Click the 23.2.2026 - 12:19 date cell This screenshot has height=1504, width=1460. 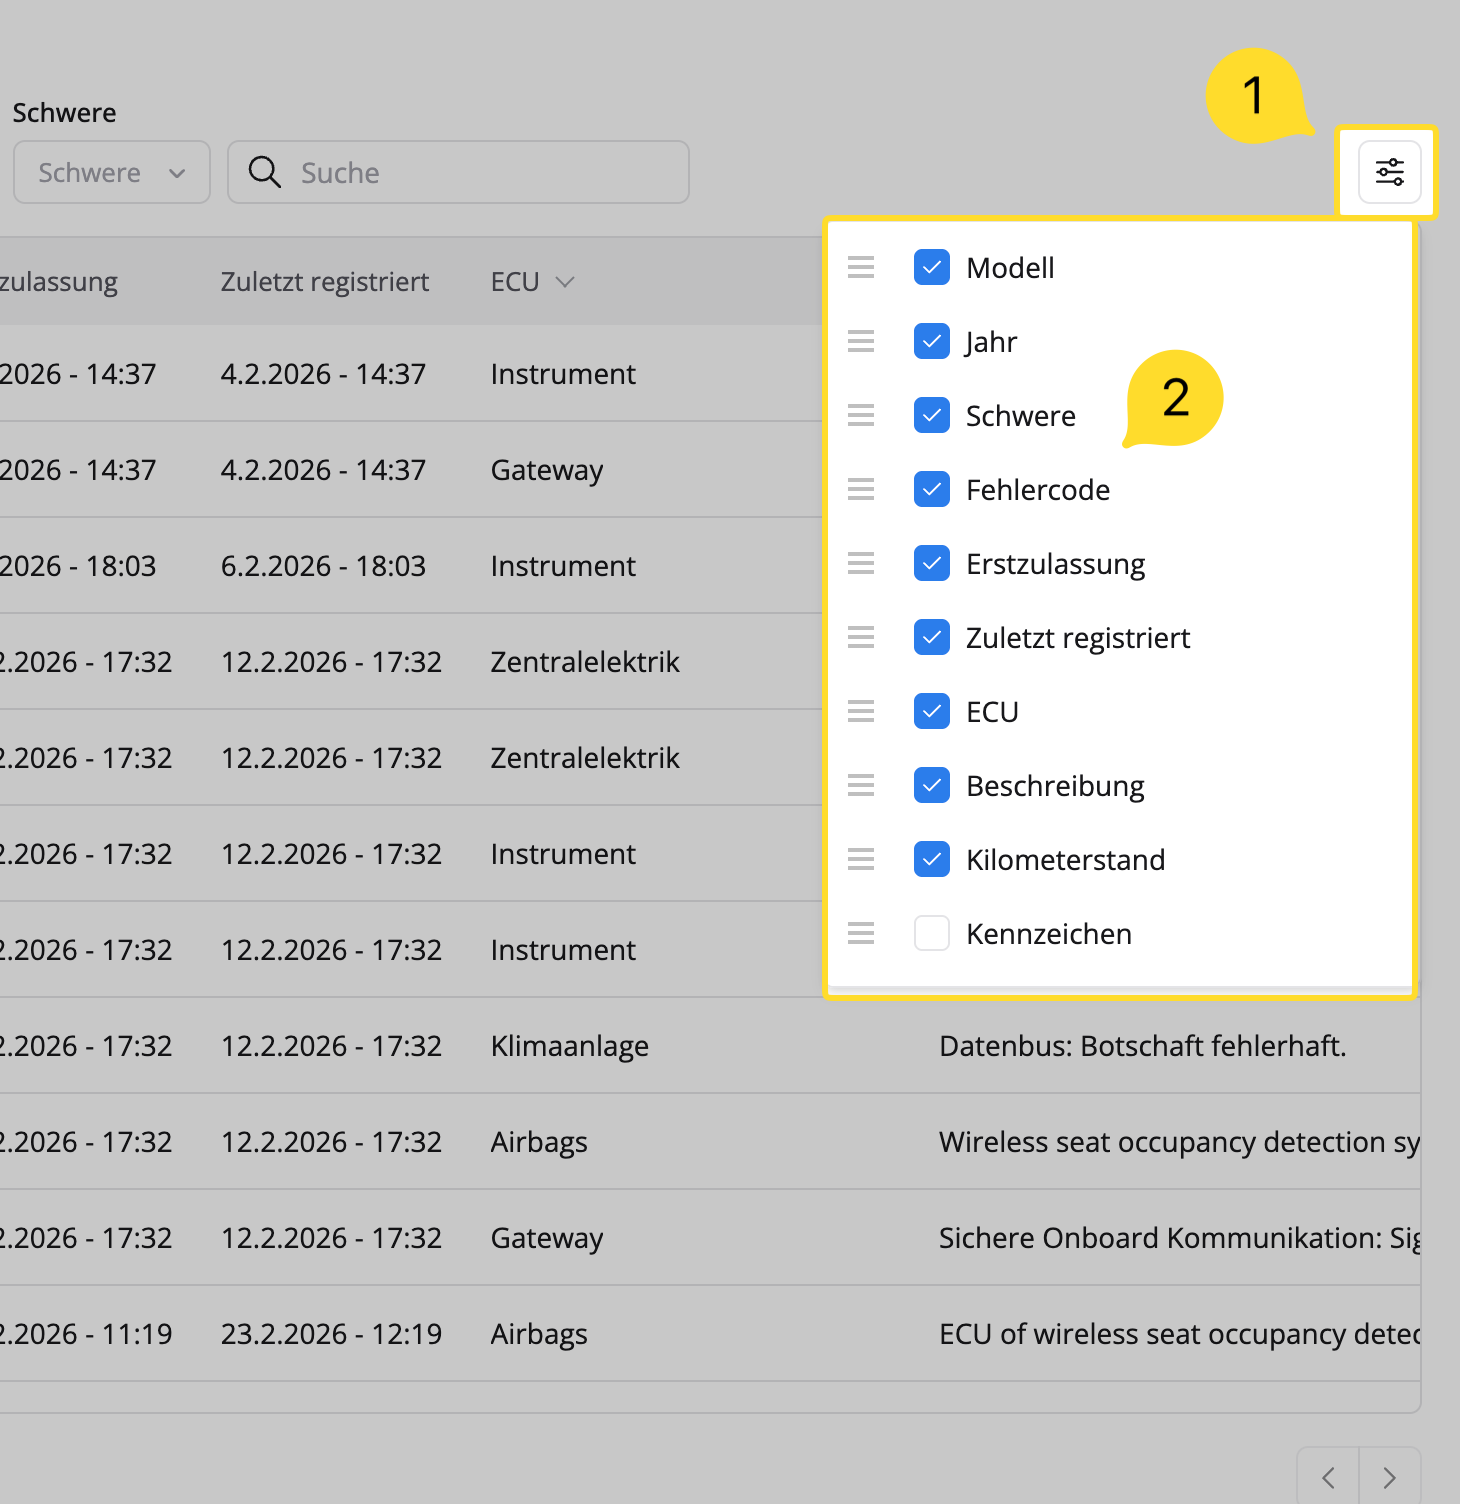coord(331,1334)
